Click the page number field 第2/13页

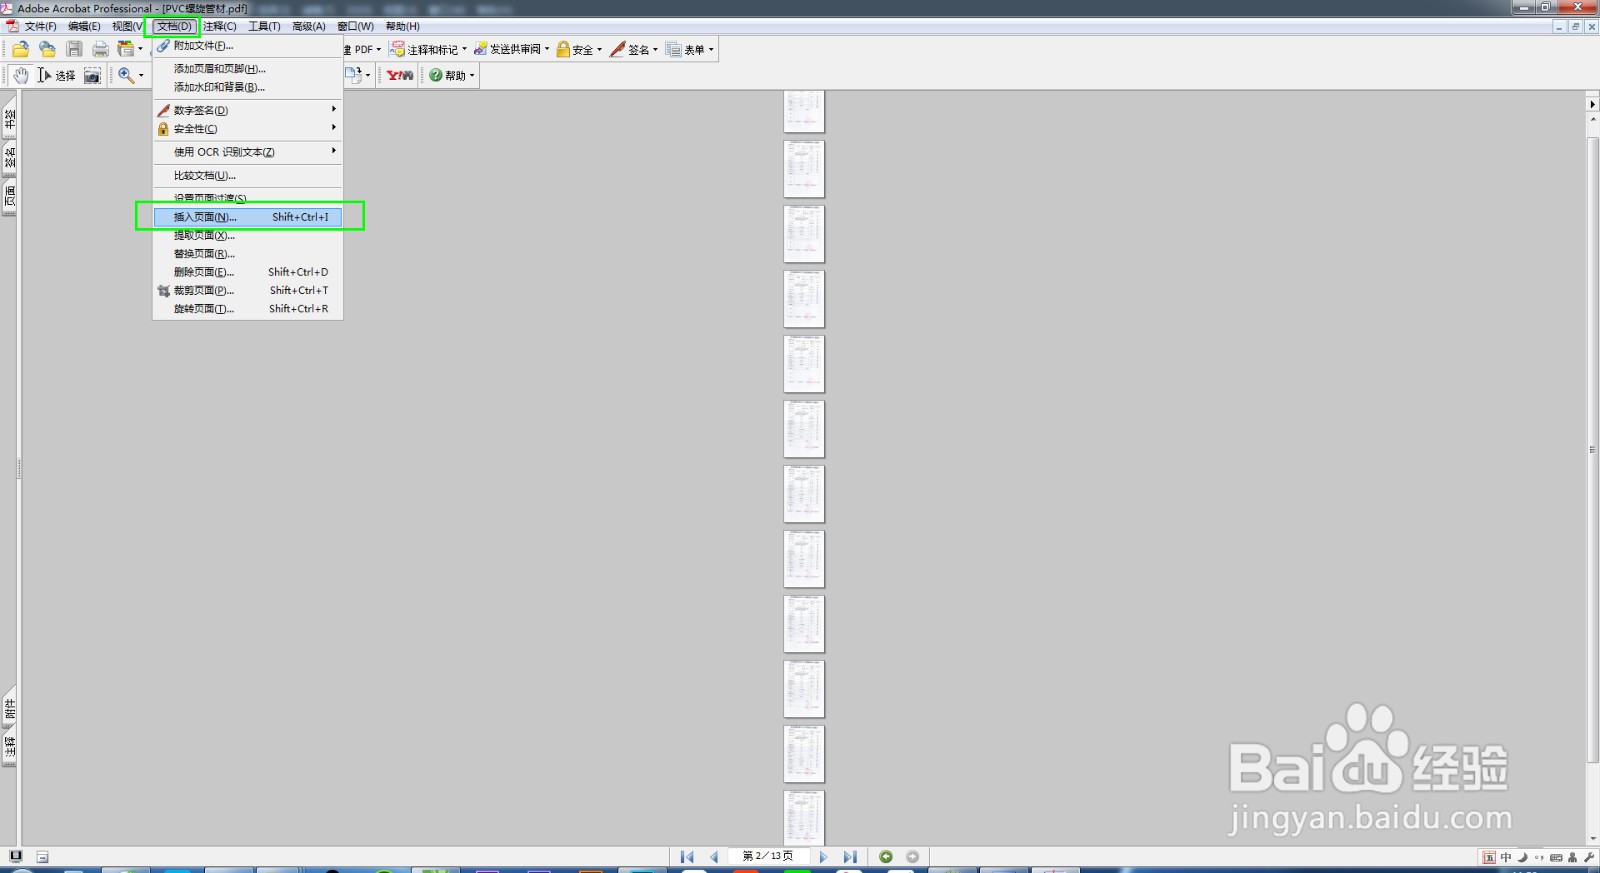[768, 857]
